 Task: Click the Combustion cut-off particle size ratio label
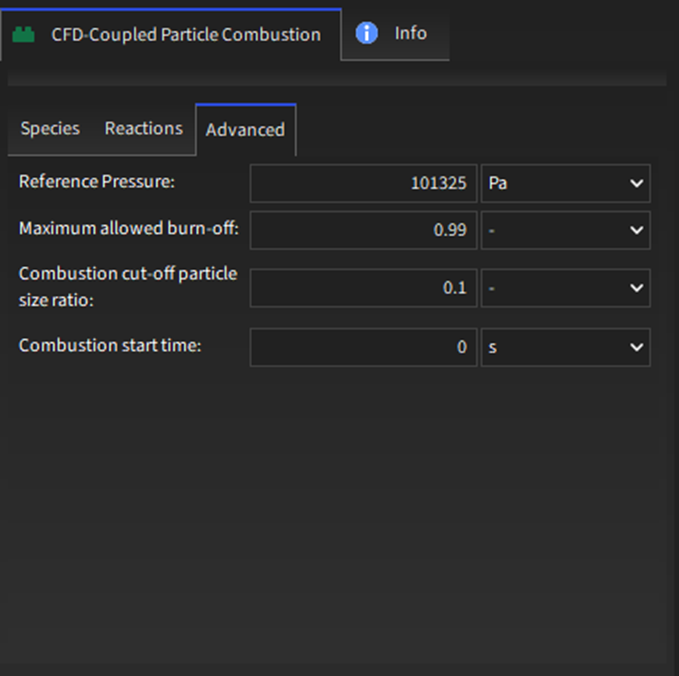coord(128,286)
